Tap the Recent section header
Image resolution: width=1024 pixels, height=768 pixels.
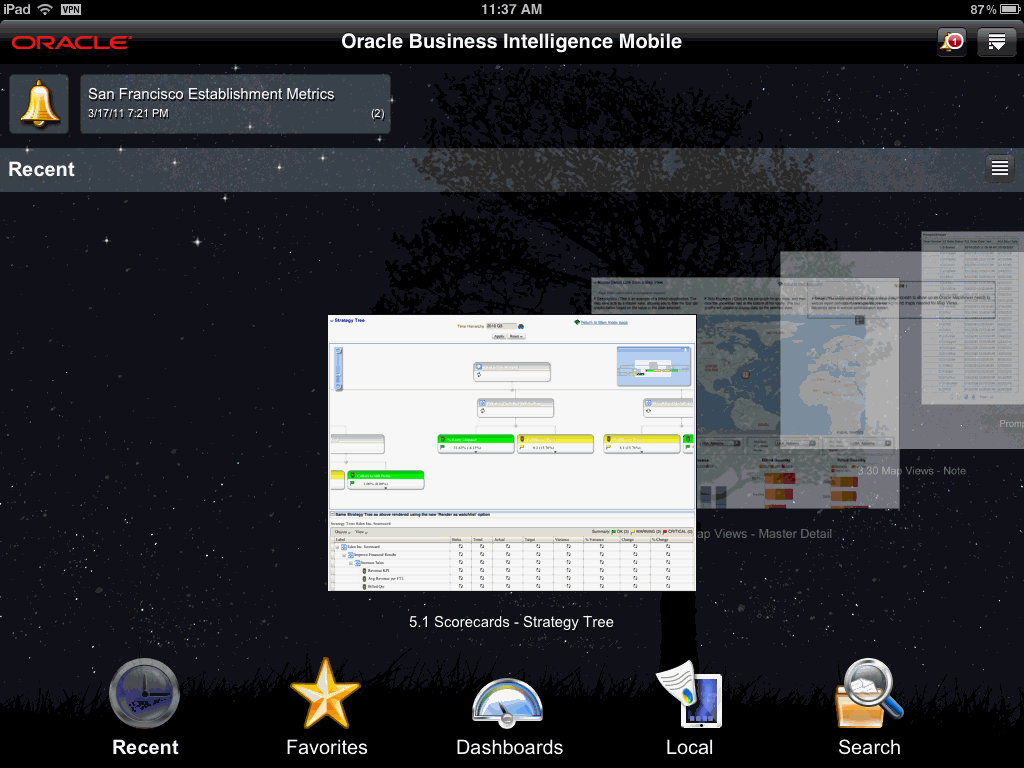42,169
